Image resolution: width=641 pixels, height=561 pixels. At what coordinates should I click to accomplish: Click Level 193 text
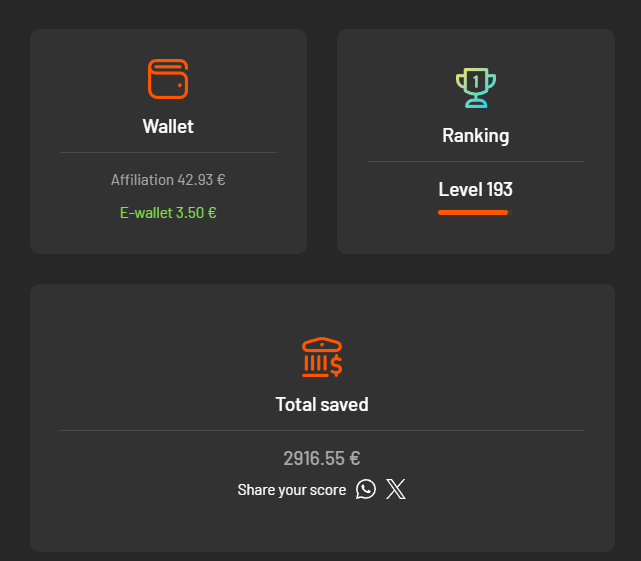tap(475, 189)
